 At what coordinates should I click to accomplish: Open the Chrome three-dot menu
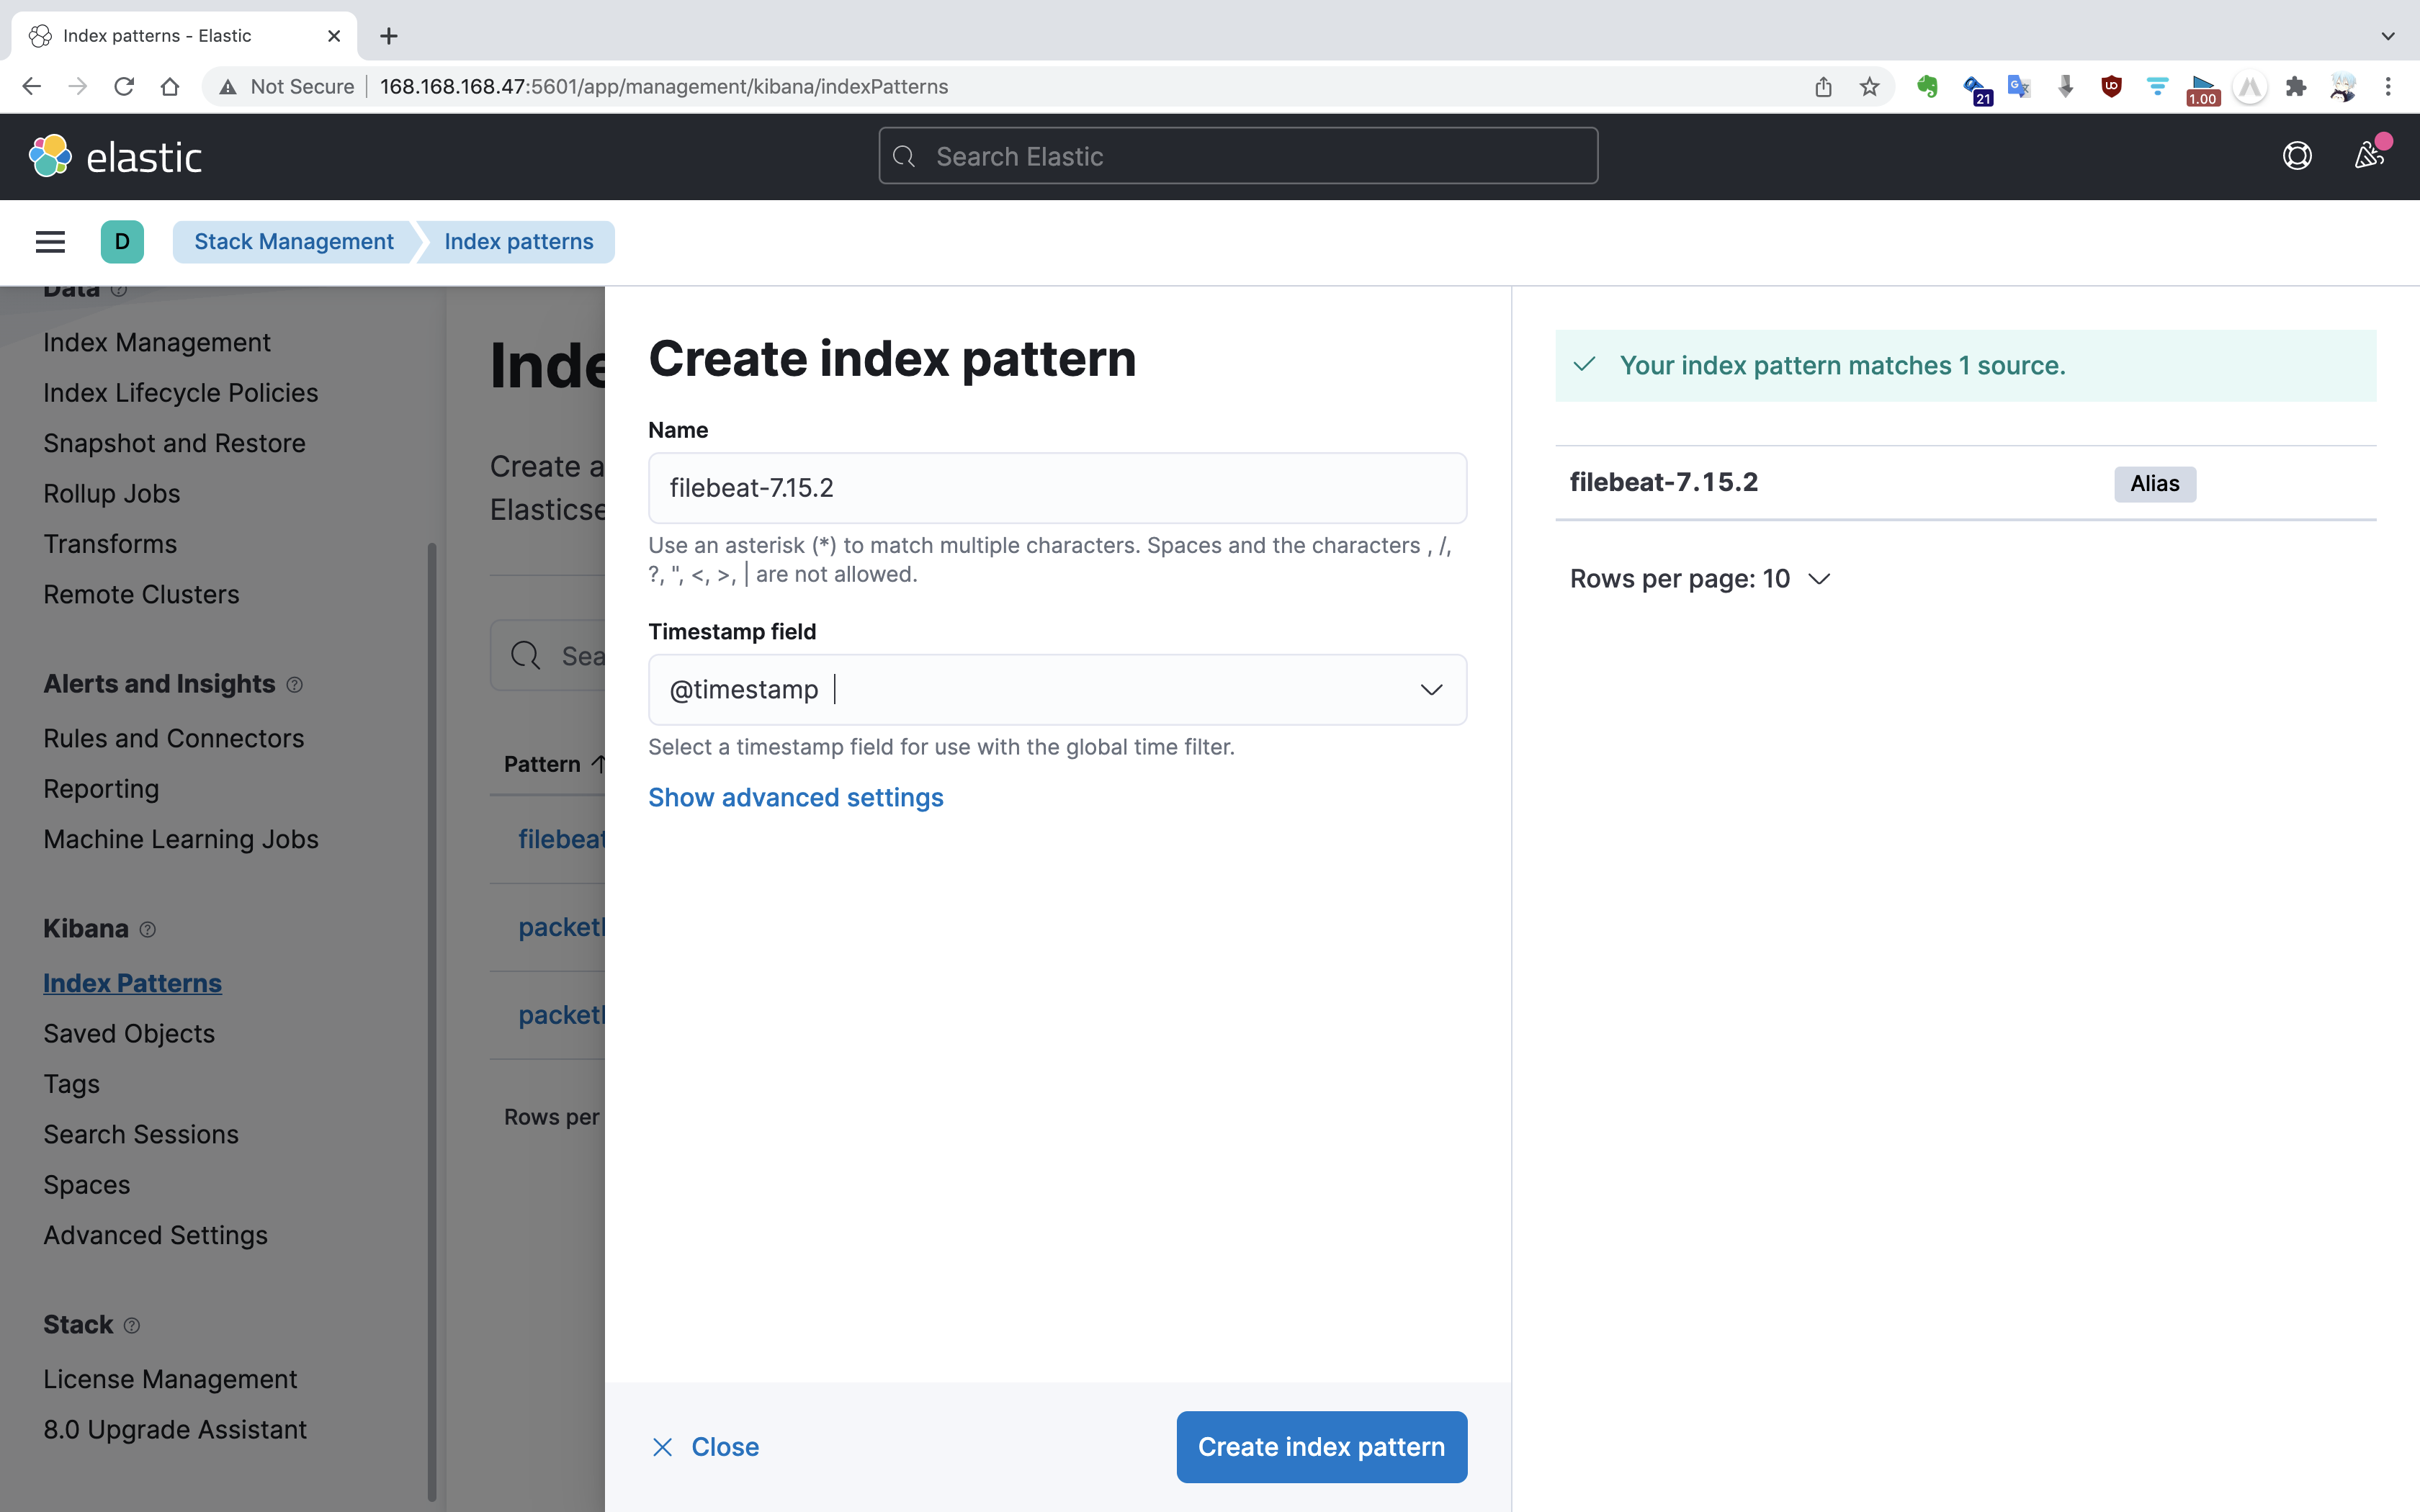coord(2388,87)
